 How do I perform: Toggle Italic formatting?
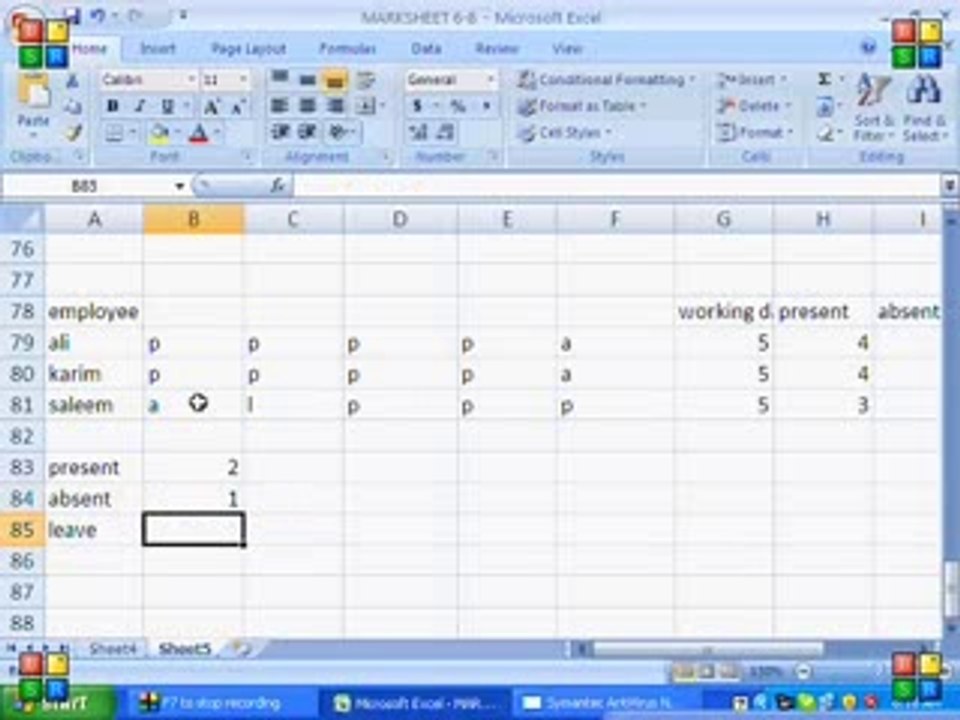(140, 106)
